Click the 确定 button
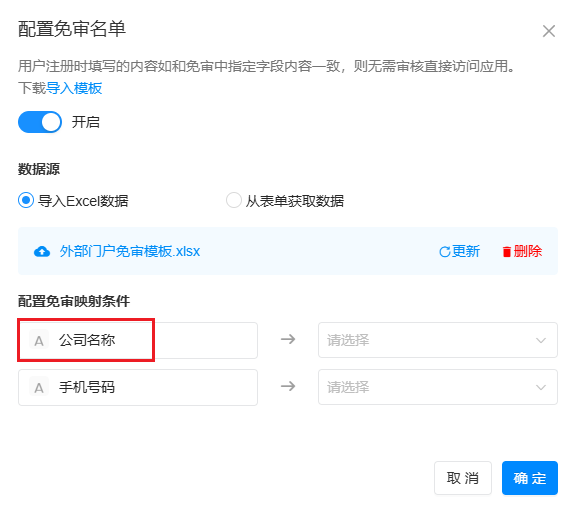This screenshot has height=510, width=571. [x=529, y=478]
